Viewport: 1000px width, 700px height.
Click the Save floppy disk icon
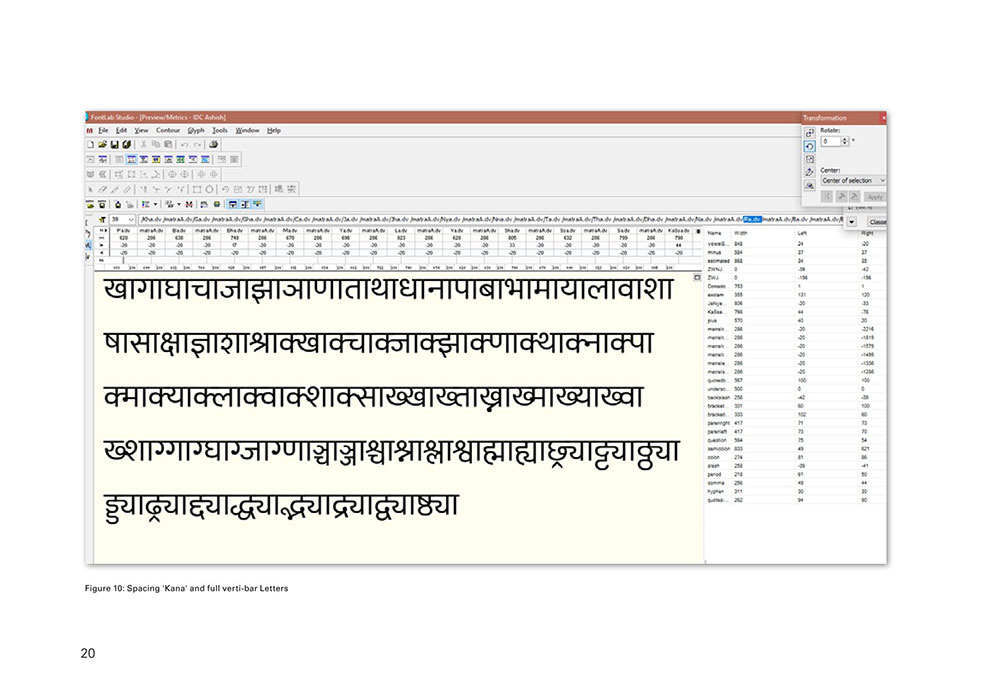115,145
